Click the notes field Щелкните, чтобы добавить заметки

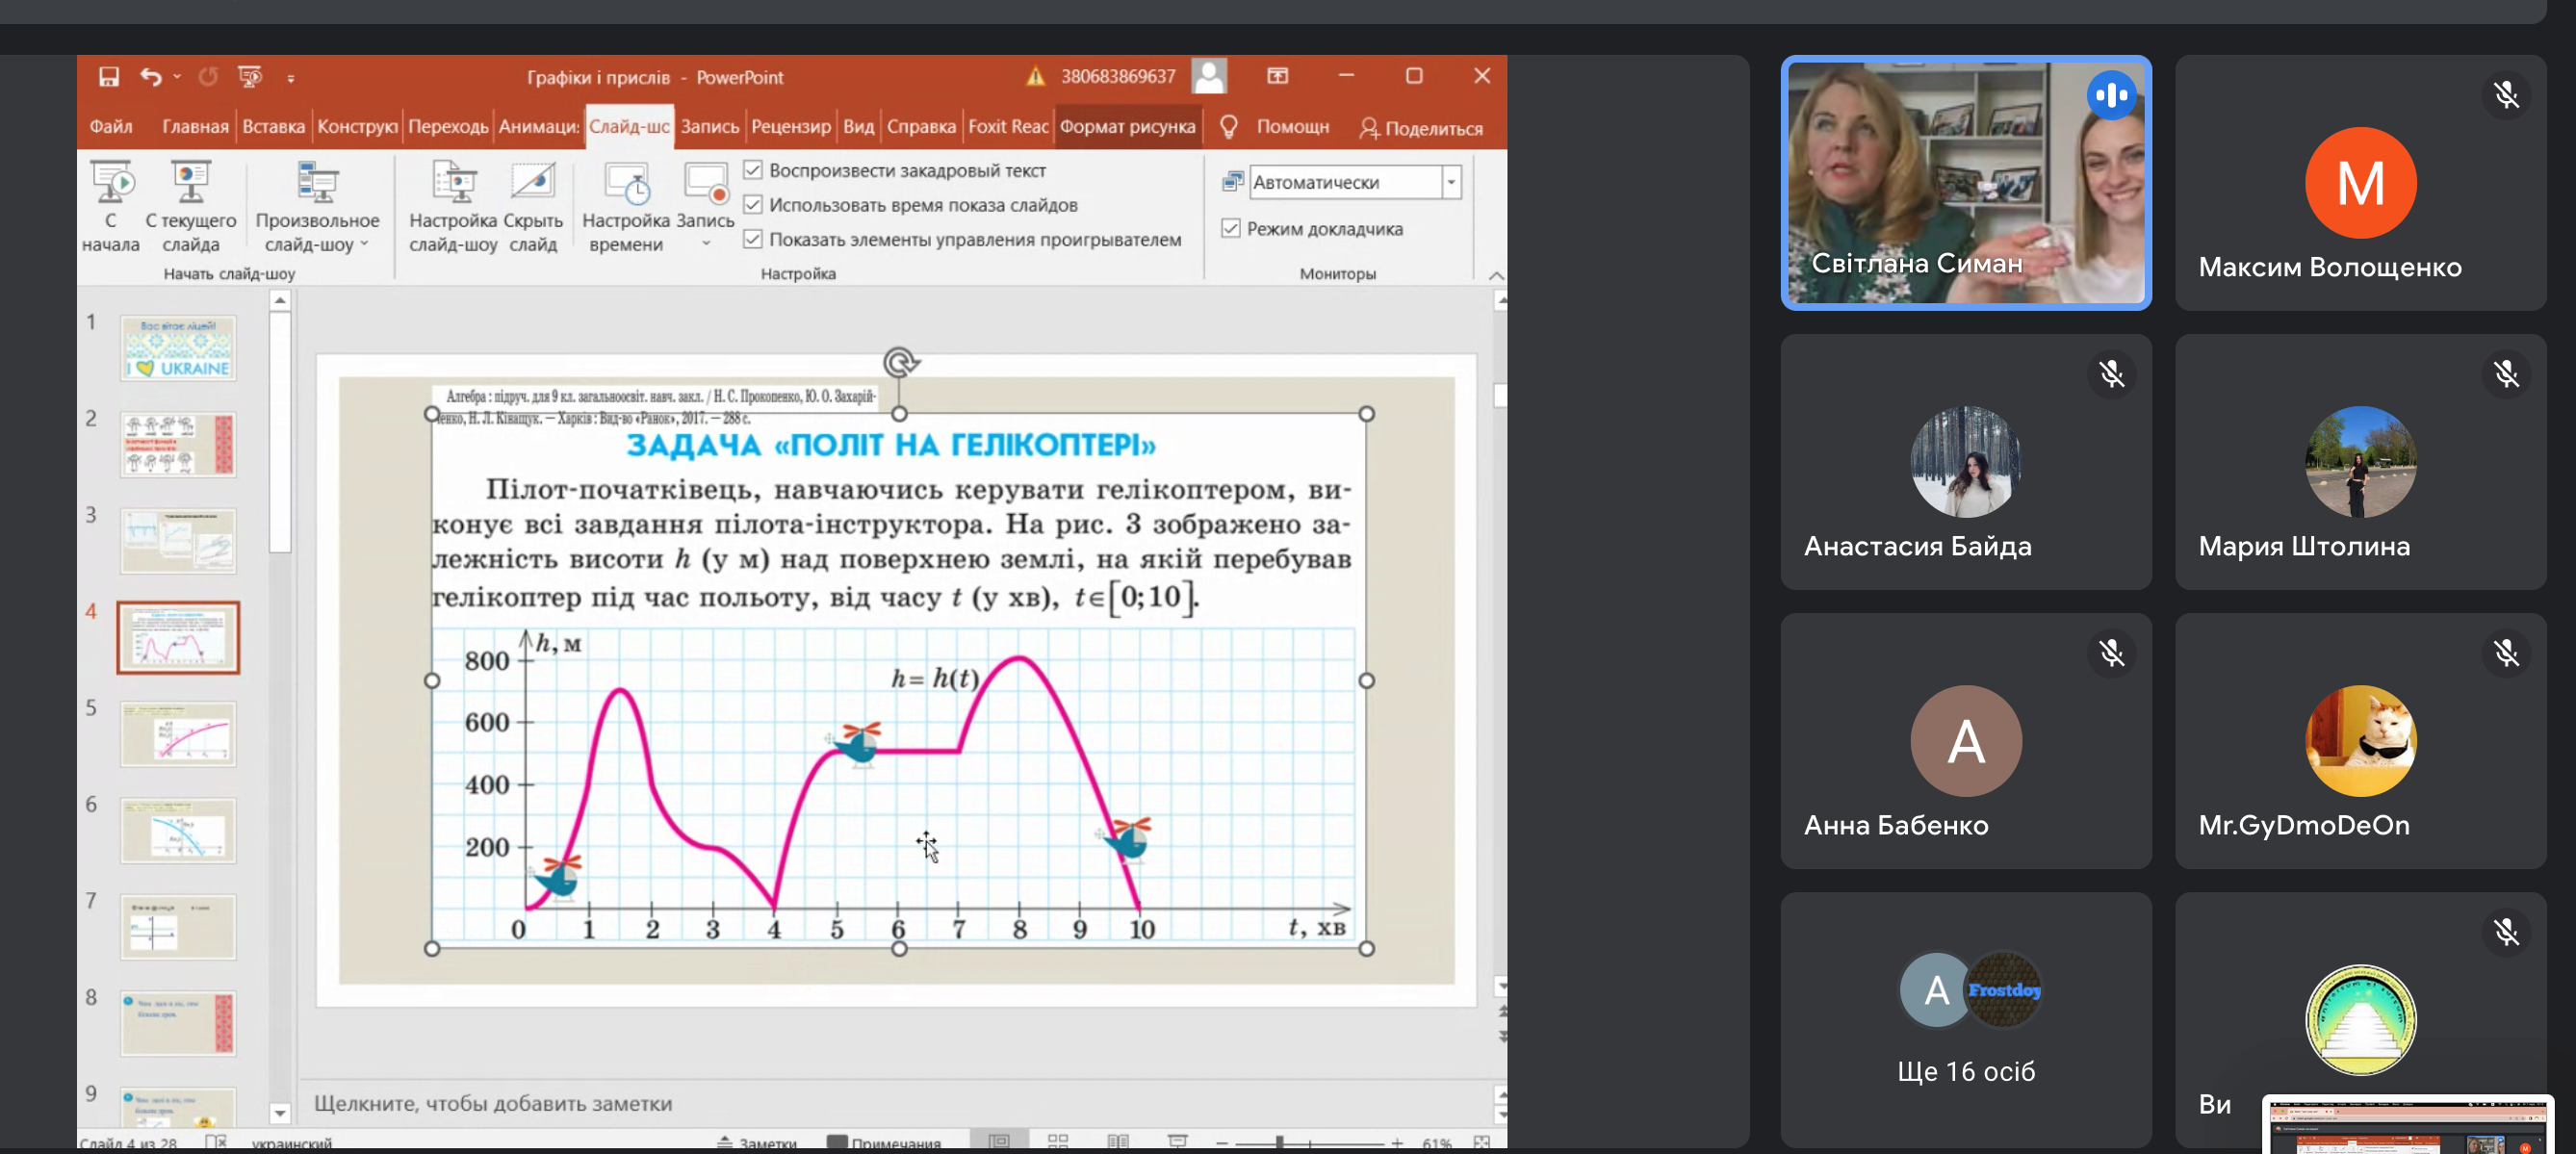pos(493,1103)
